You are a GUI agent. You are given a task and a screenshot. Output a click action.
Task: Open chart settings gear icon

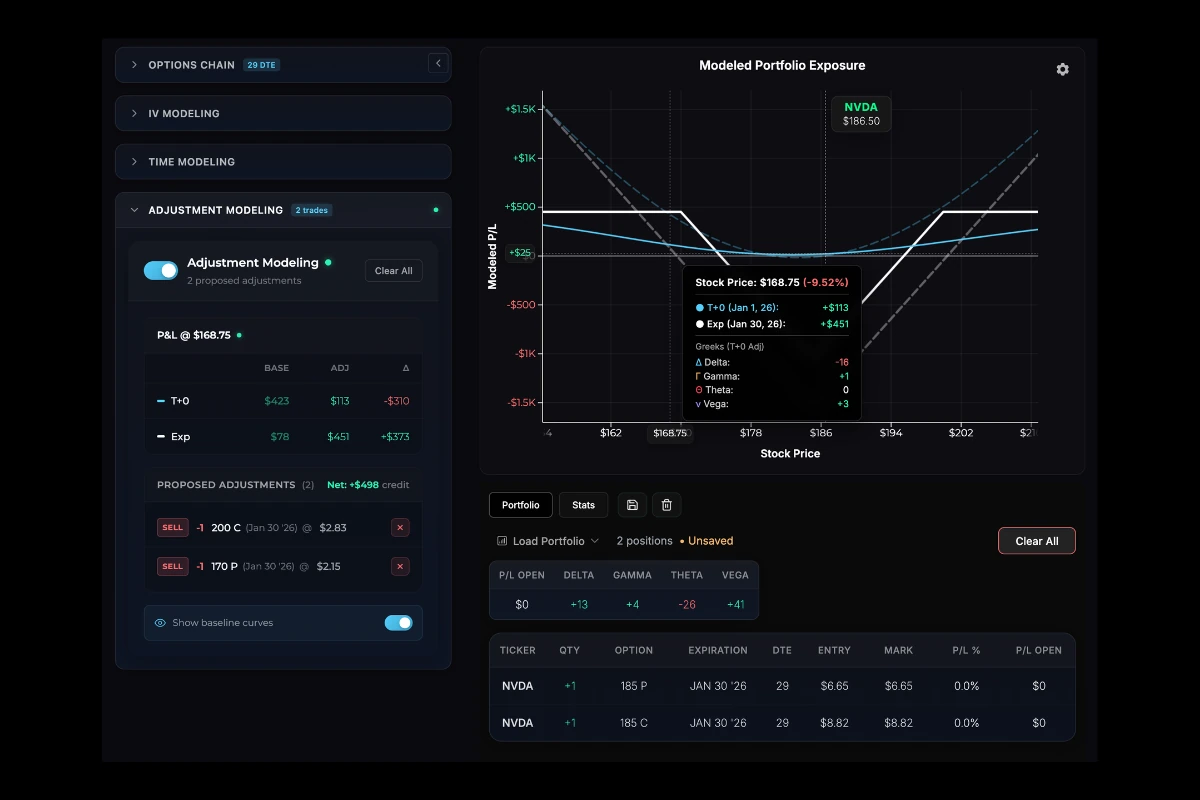(x=1062, y=69)
